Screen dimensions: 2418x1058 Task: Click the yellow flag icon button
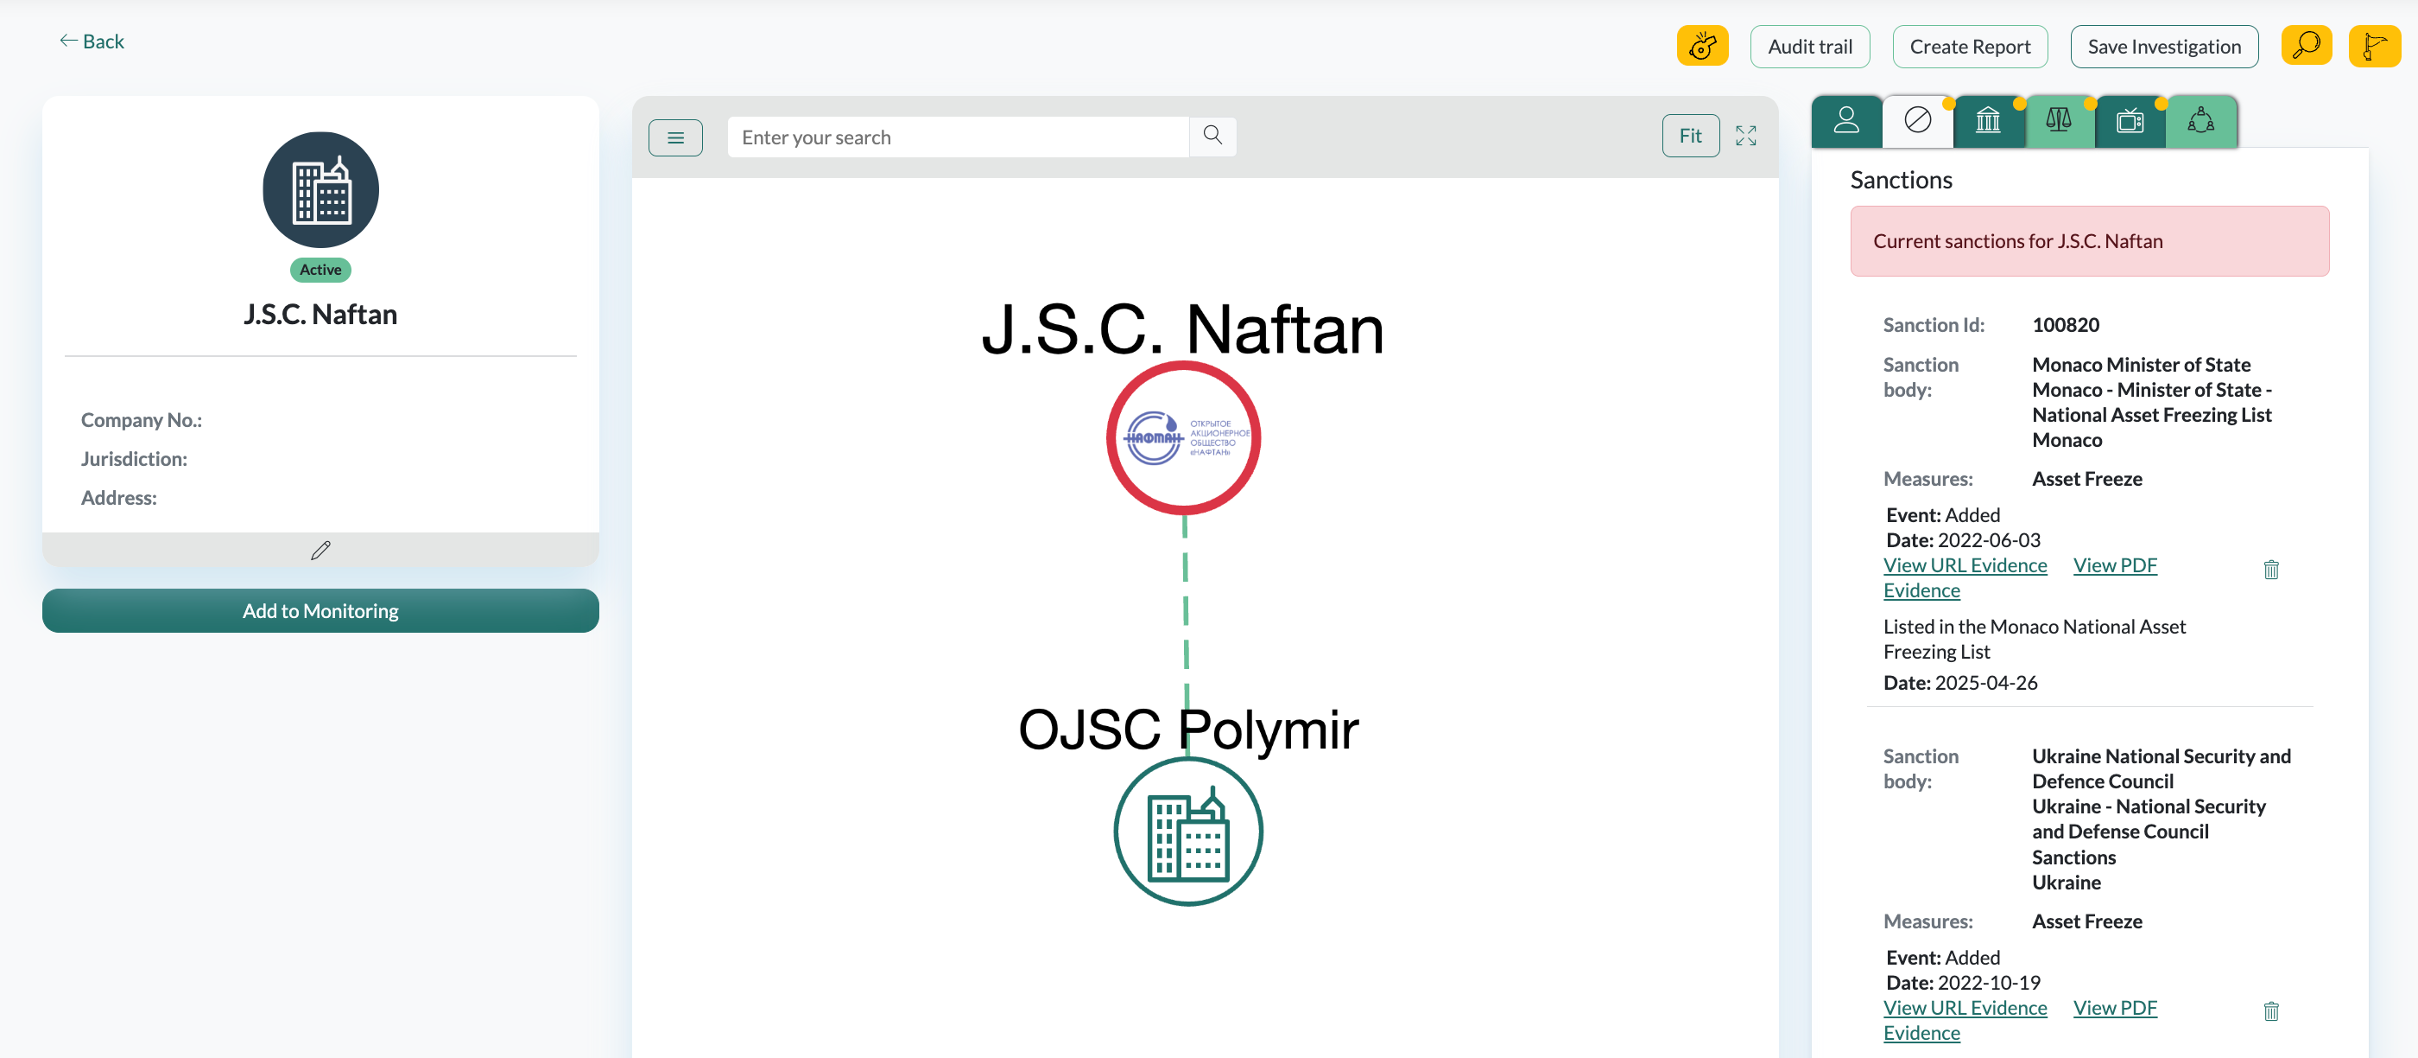tap(2375, 46)
